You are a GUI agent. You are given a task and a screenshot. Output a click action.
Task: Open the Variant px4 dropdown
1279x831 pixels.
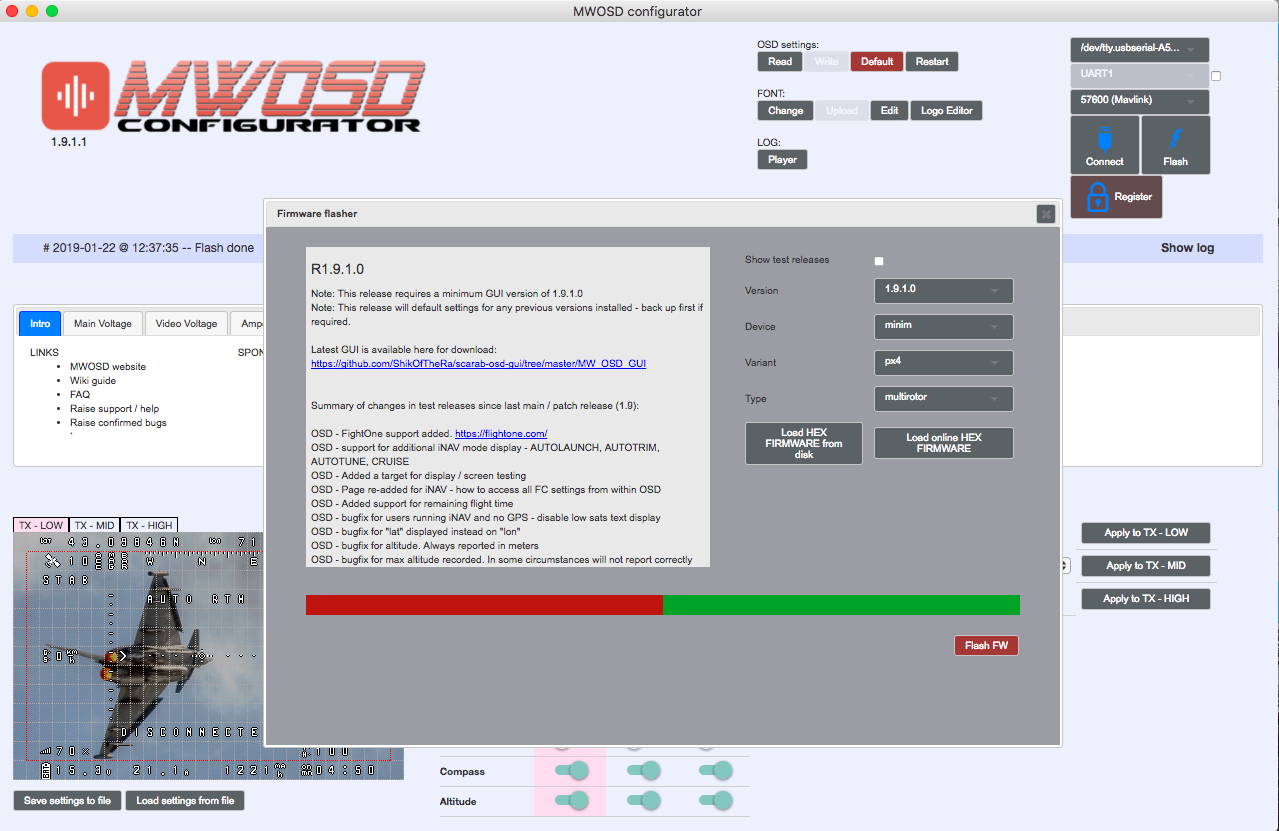coord(943,362)
